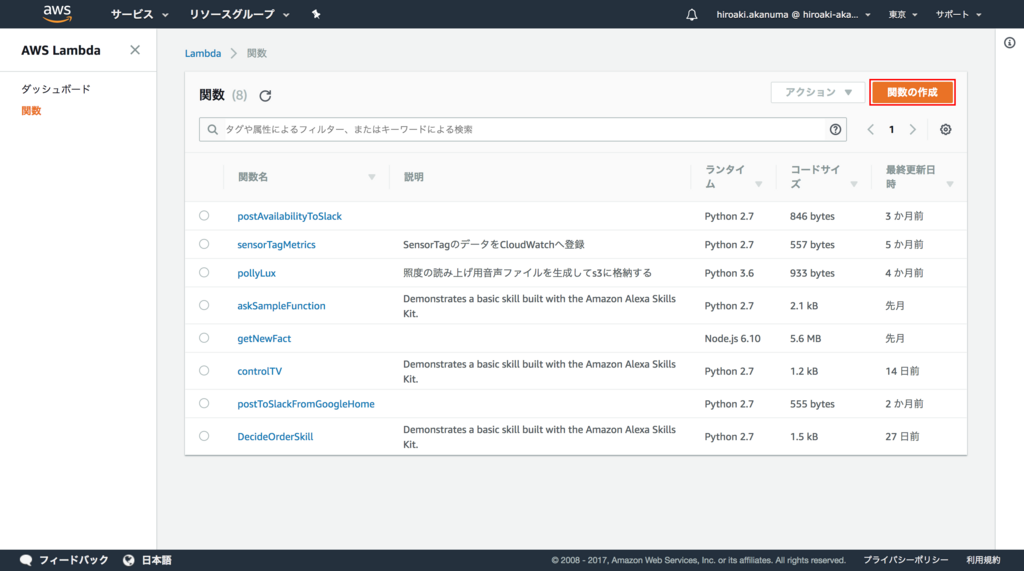The image size is (1024, 571).
Task: Sort by 関数名 column arrow
Action: pos(372,177)
